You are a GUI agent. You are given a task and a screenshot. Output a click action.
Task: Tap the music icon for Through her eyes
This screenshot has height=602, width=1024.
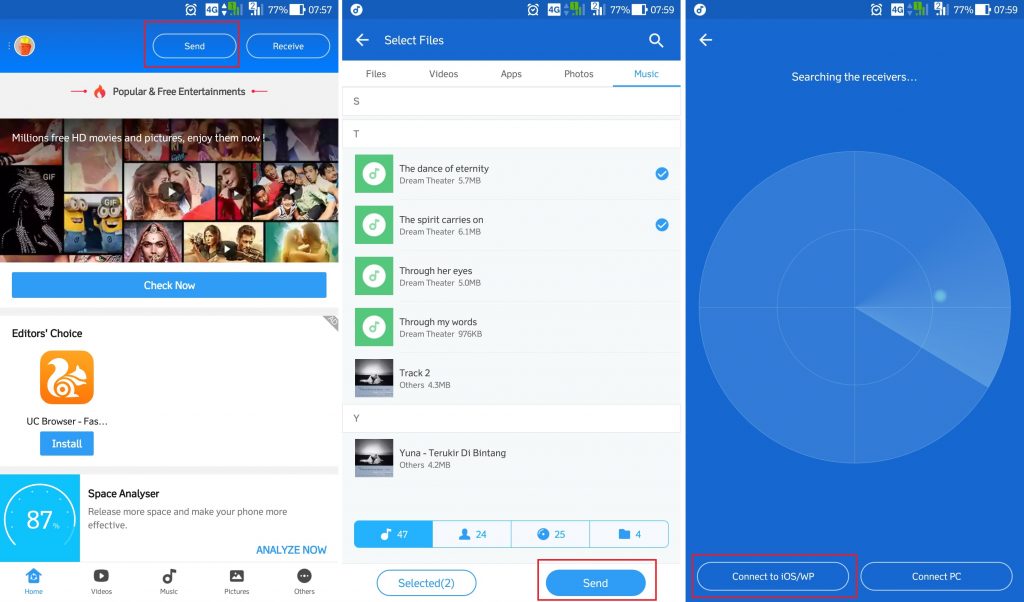click(374, 276)
